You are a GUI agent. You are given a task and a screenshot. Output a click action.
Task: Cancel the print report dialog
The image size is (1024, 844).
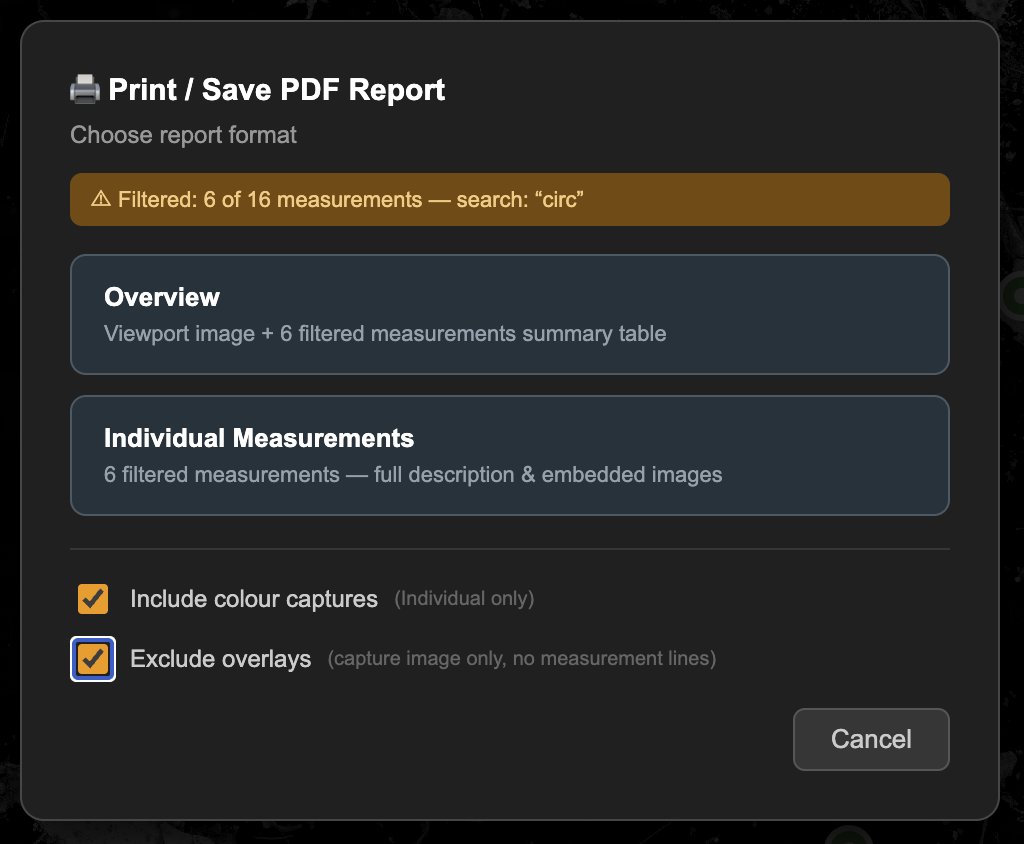(871, 739)
